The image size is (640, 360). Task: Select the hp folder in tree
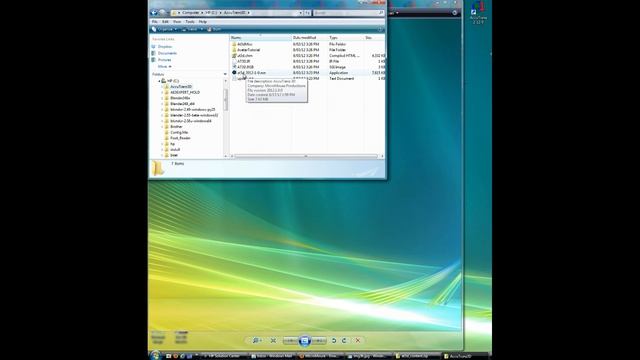(x=172, y=144)
